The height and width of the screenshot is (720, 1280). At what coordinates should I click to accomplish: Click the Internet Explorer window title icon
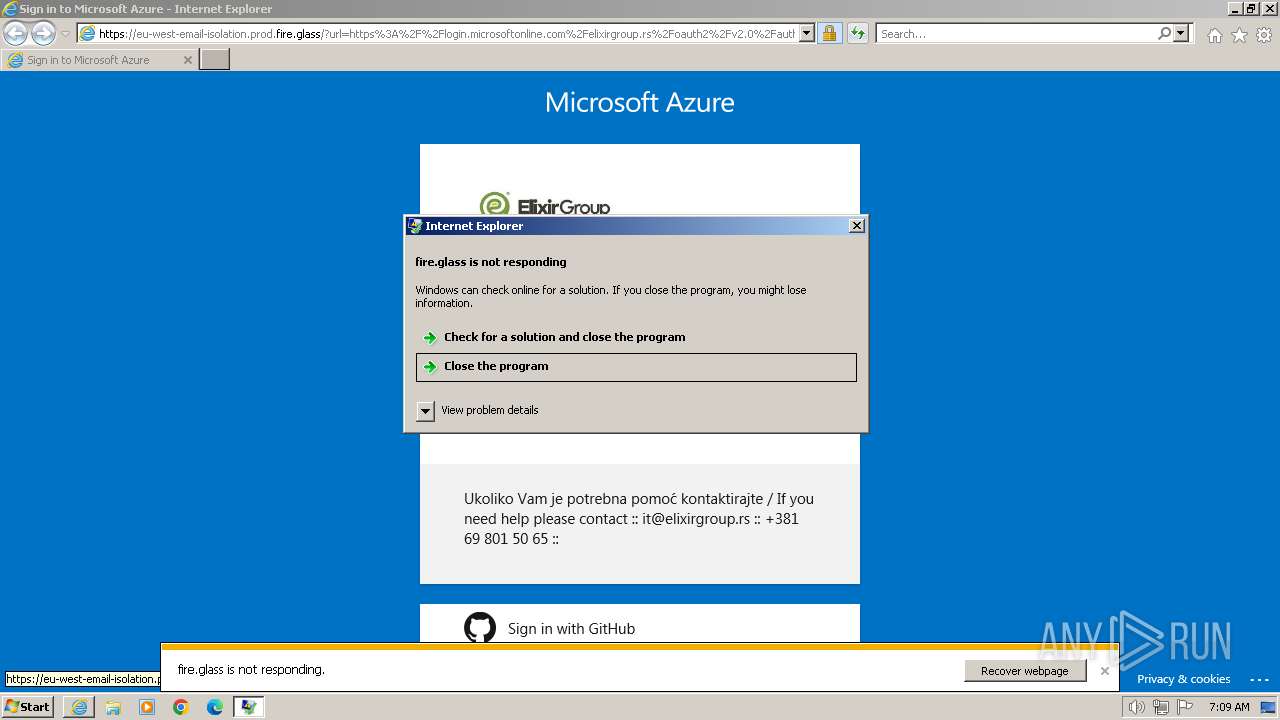[x=10, y=9]
